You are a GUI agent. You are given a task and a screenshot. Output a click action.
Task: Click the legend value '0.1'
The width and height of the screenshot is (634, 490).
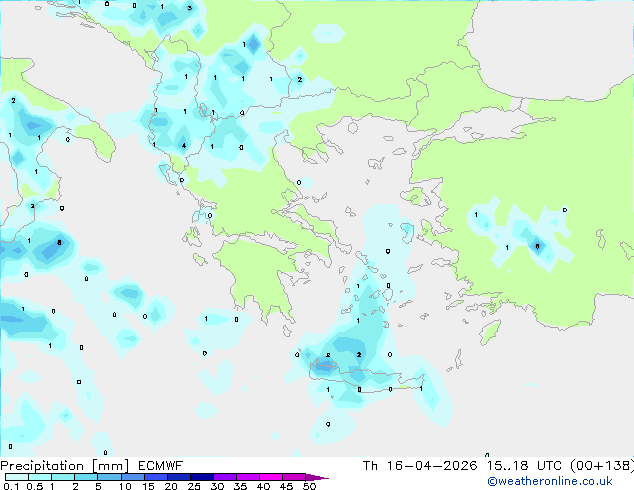[x=11, y=486]
